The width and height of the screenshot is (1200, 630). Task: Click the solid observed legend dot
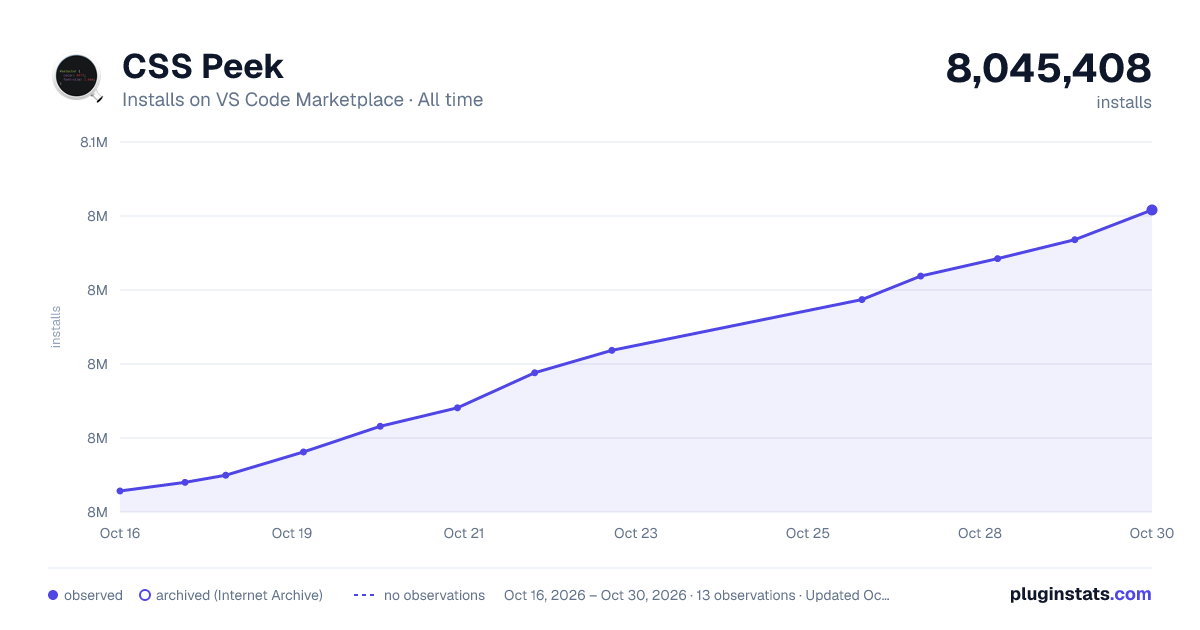(53, 595)
